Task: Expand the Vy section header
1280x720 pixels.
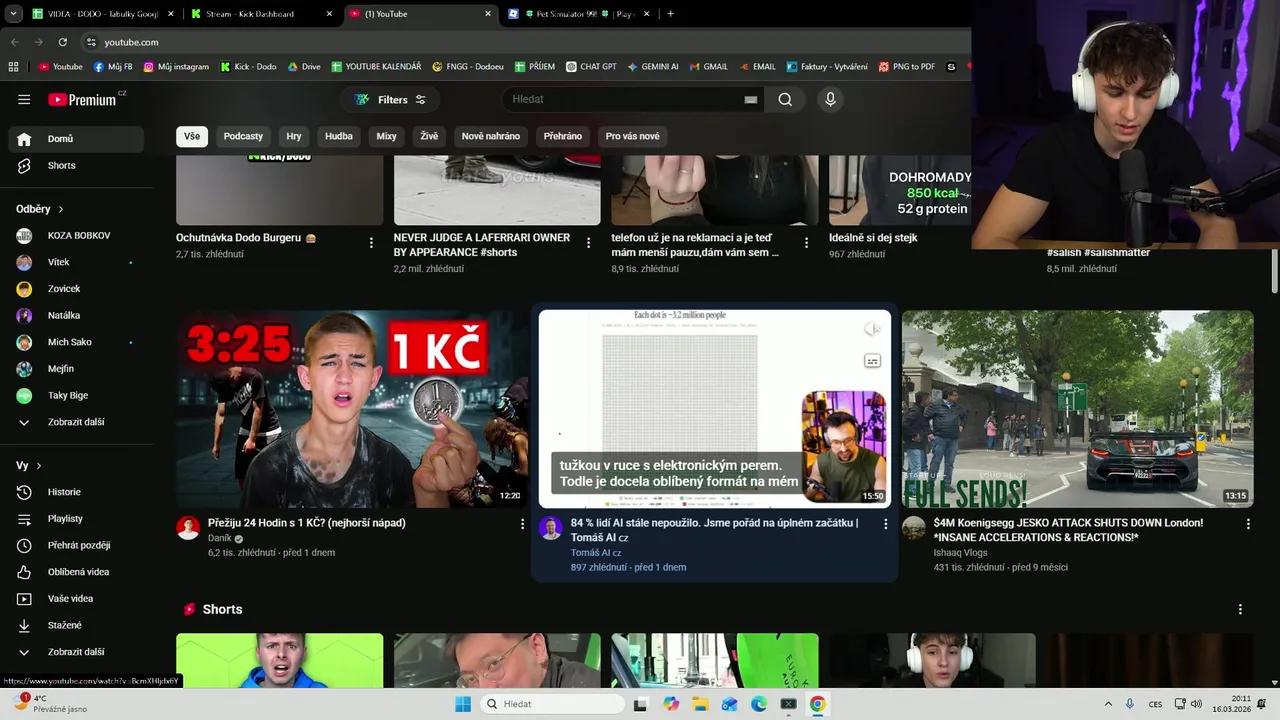Action: [29, 466]
